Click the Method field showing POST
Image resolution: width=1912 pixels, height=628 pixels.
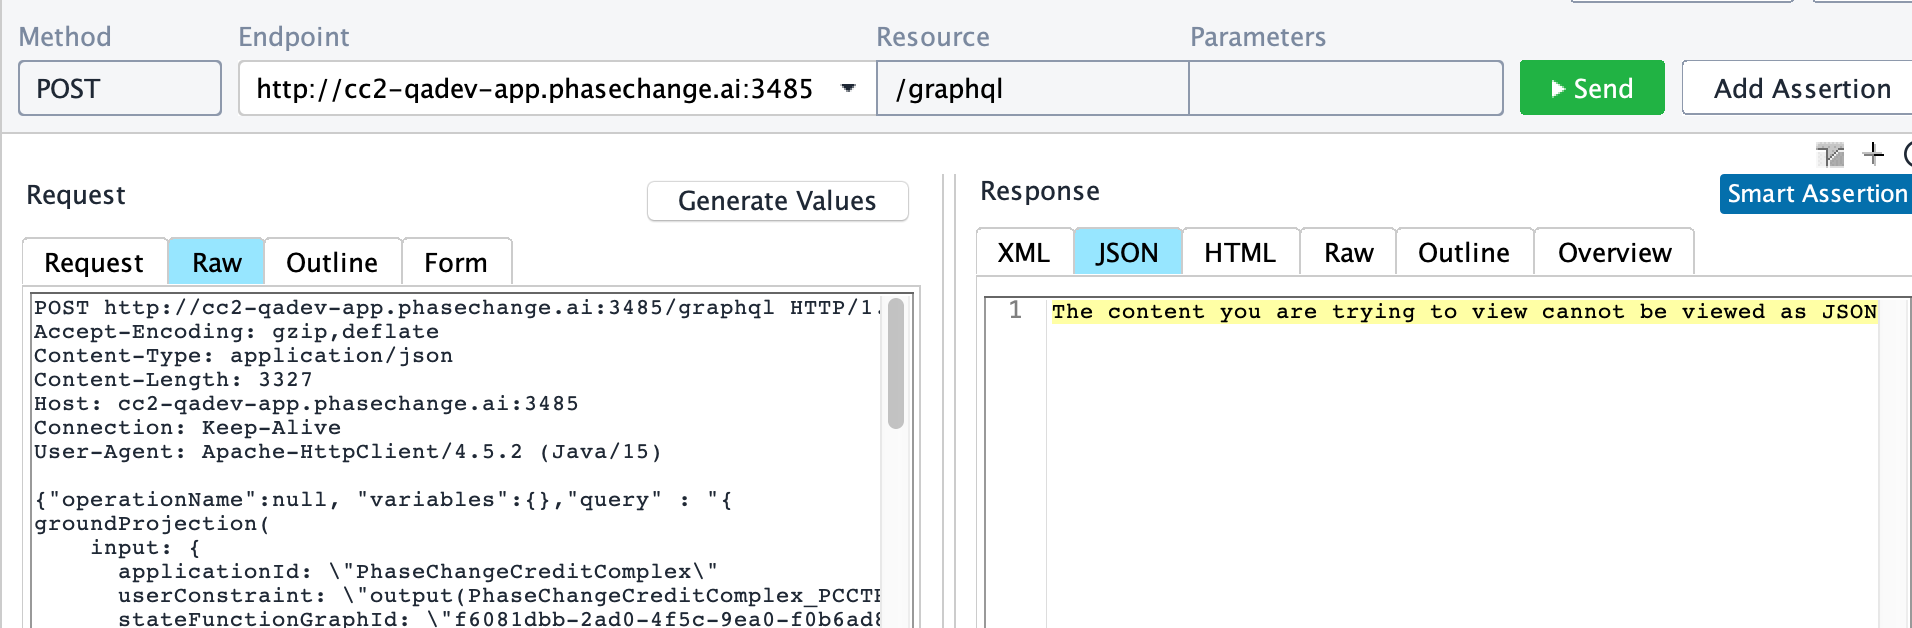coord(120,88)
